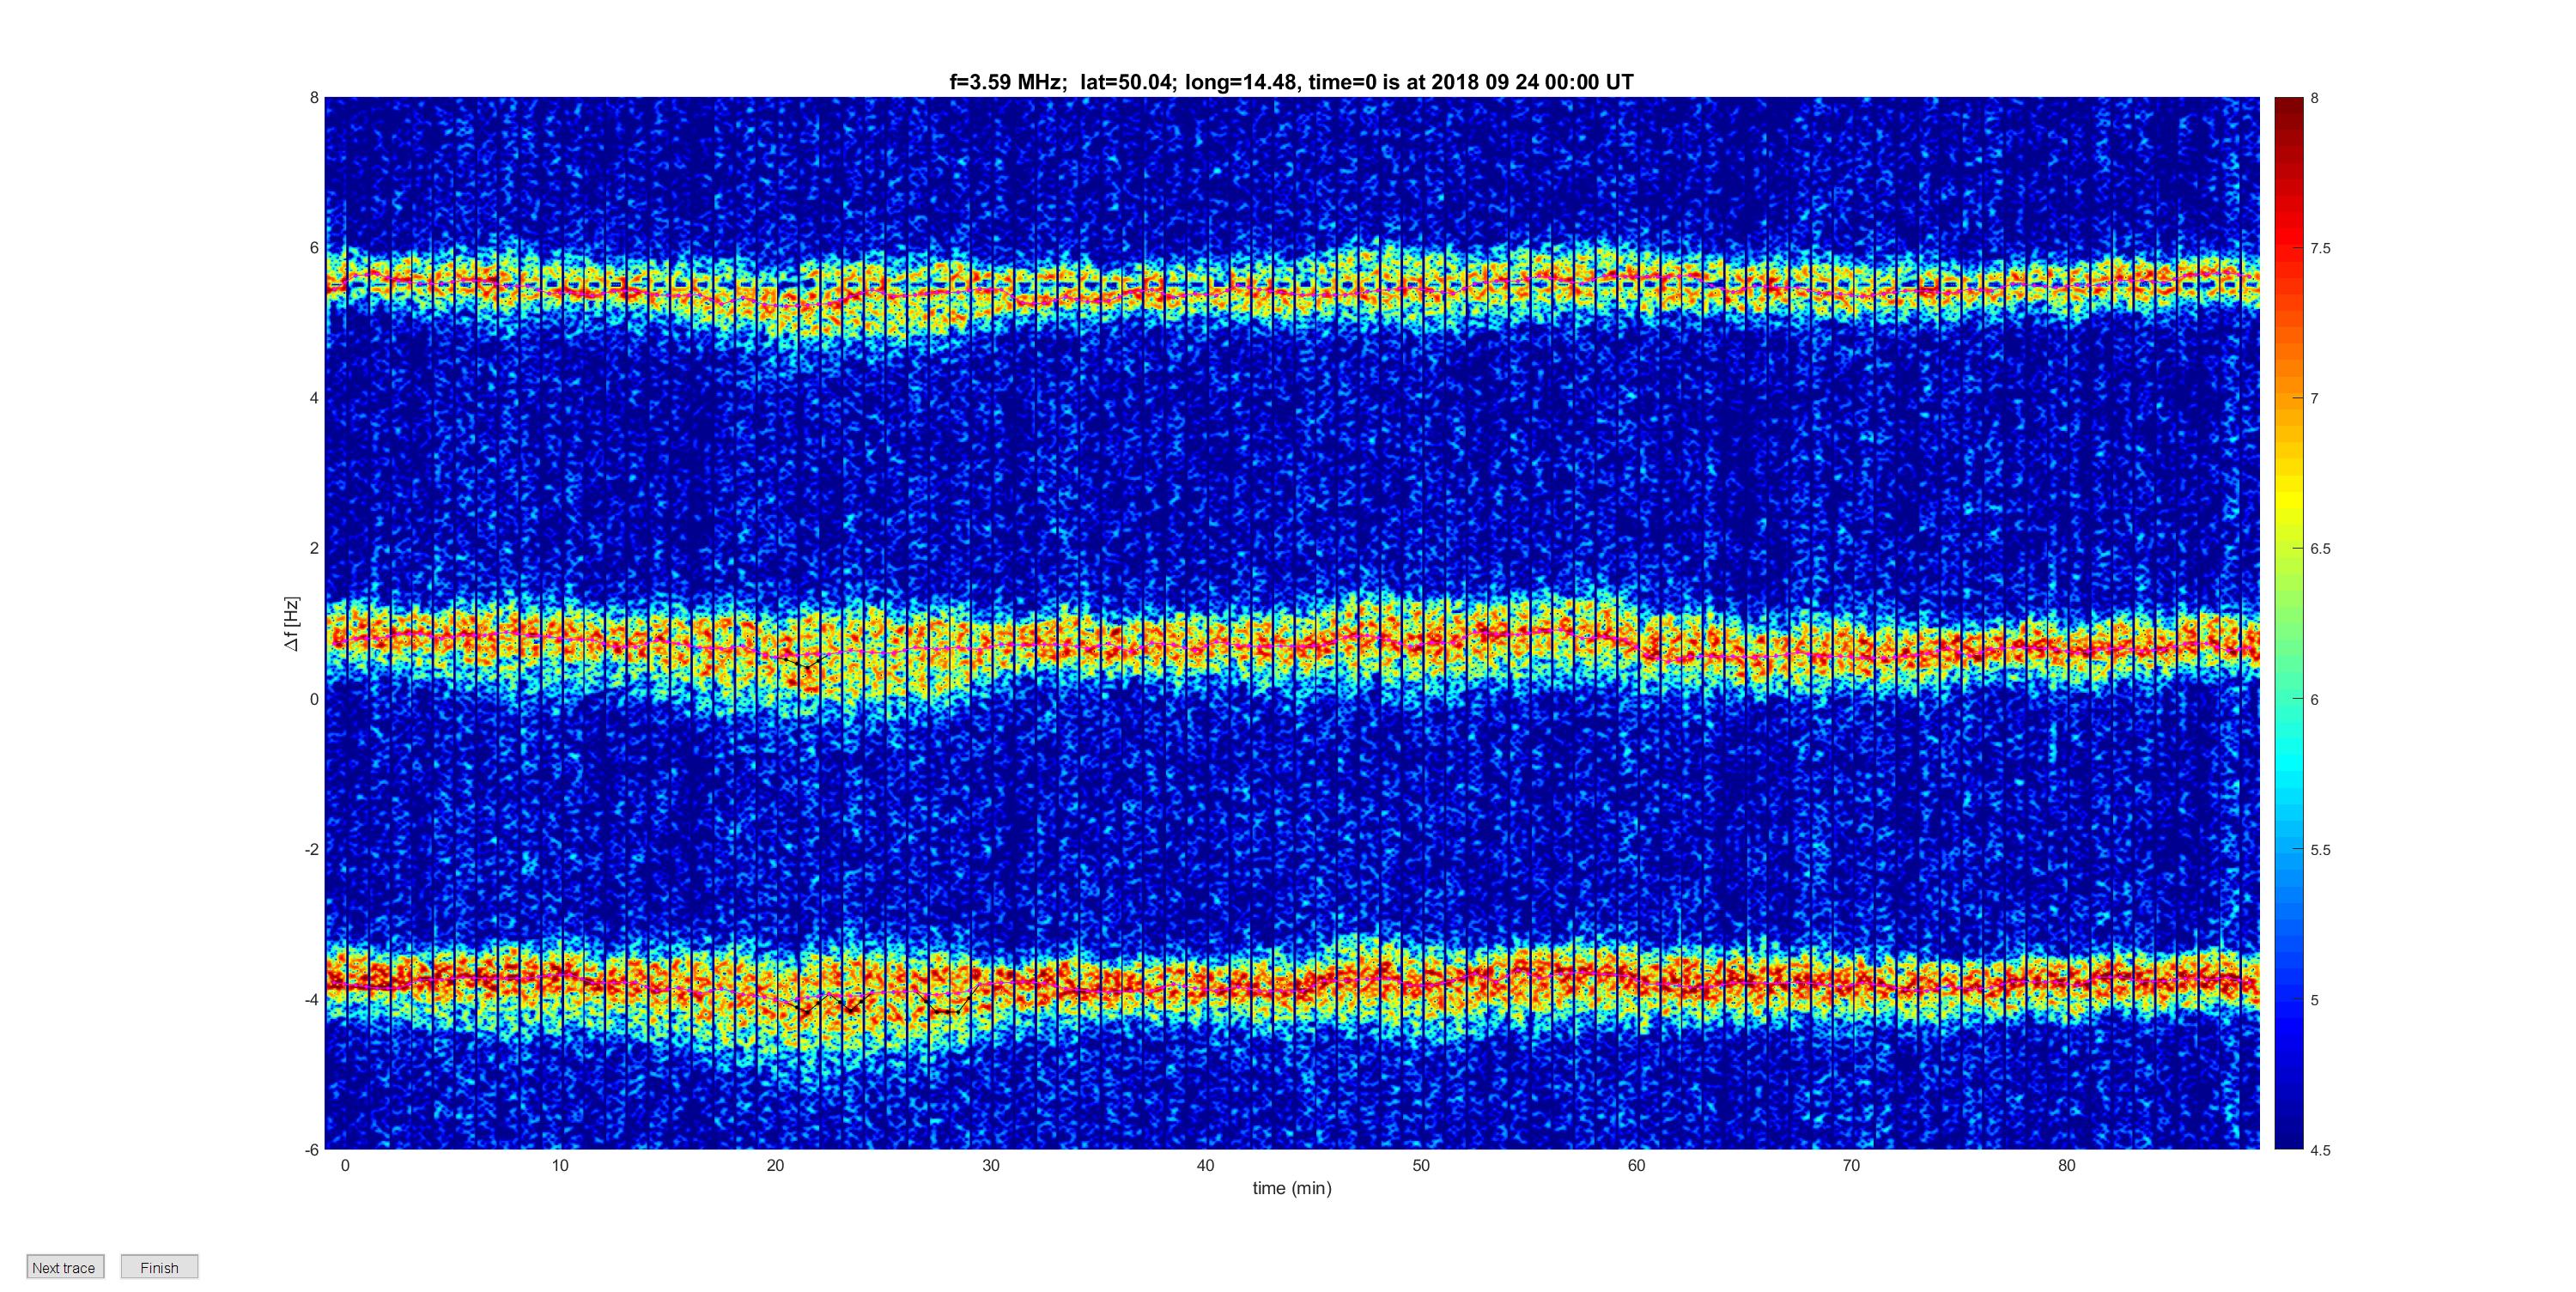Click the x-axis tick label 30
Screen dimensions: 2576x1292
pos(990,1165)
